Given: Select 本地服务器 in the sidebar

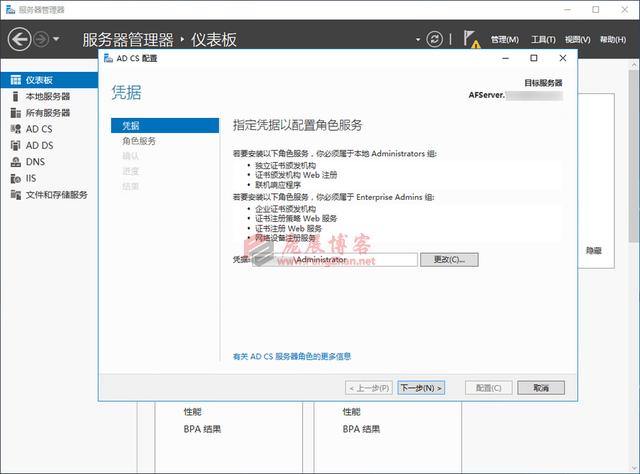Looking at the screenshot, I should [x=49, y=96].
